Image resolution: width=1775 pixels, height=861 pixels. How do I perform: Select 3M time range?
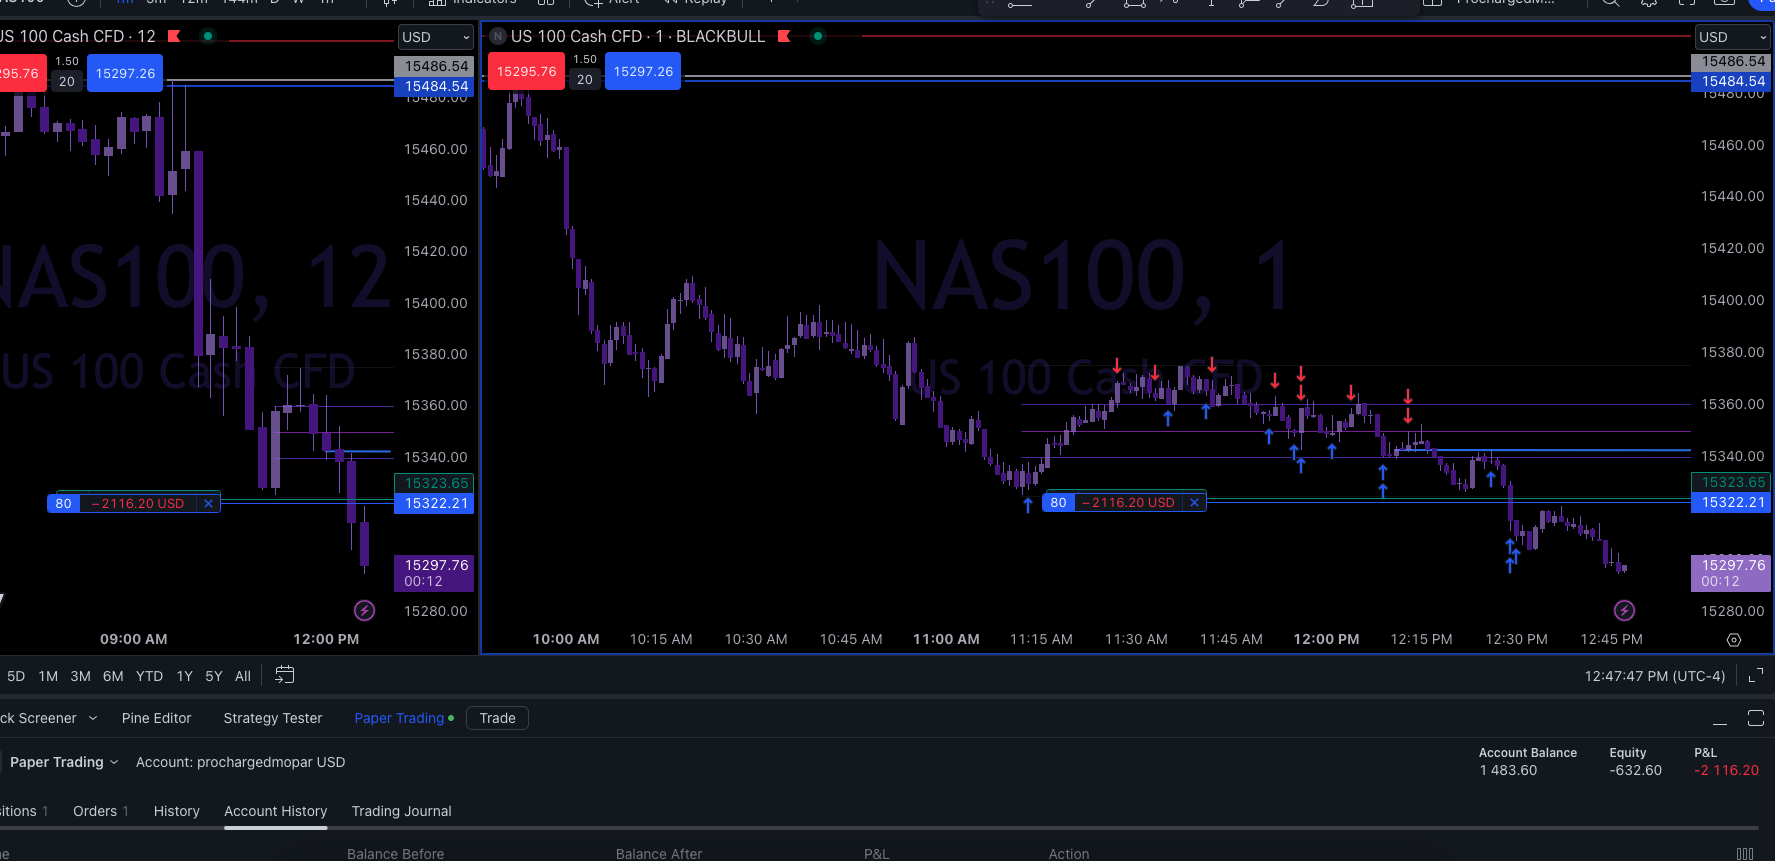[x=81, y=676]
